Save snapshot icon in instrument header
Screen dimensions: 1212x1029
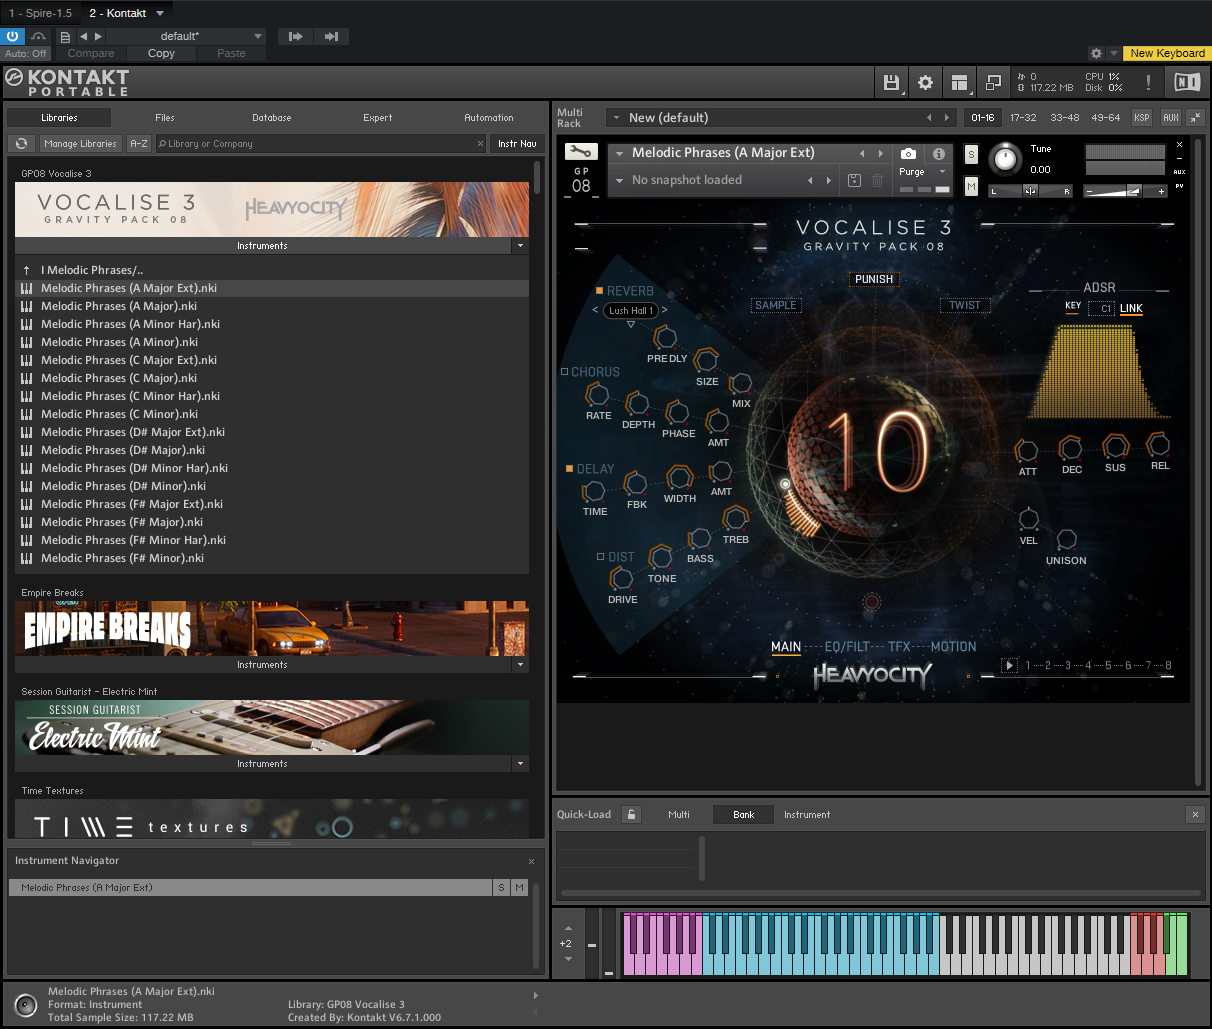pos(854,181)
